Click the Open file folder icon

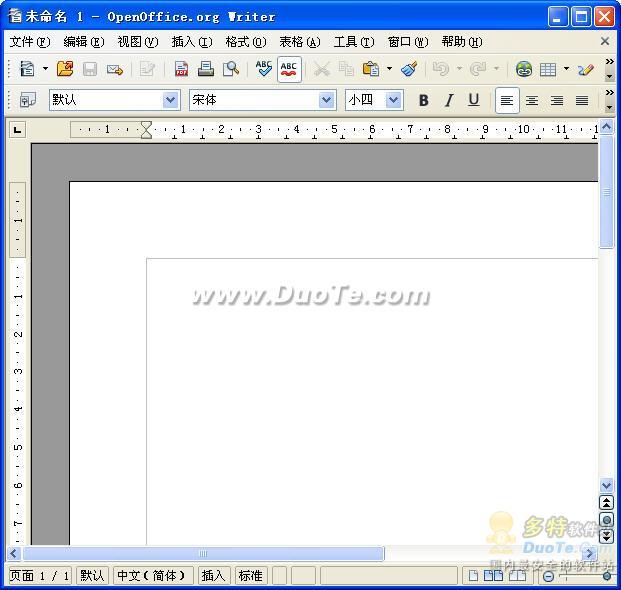tap(65, 69)
